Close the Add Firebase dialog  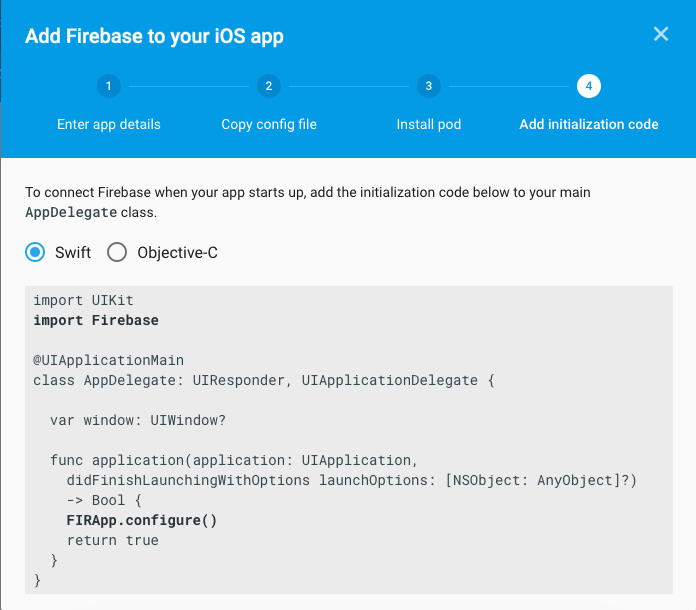660,34
